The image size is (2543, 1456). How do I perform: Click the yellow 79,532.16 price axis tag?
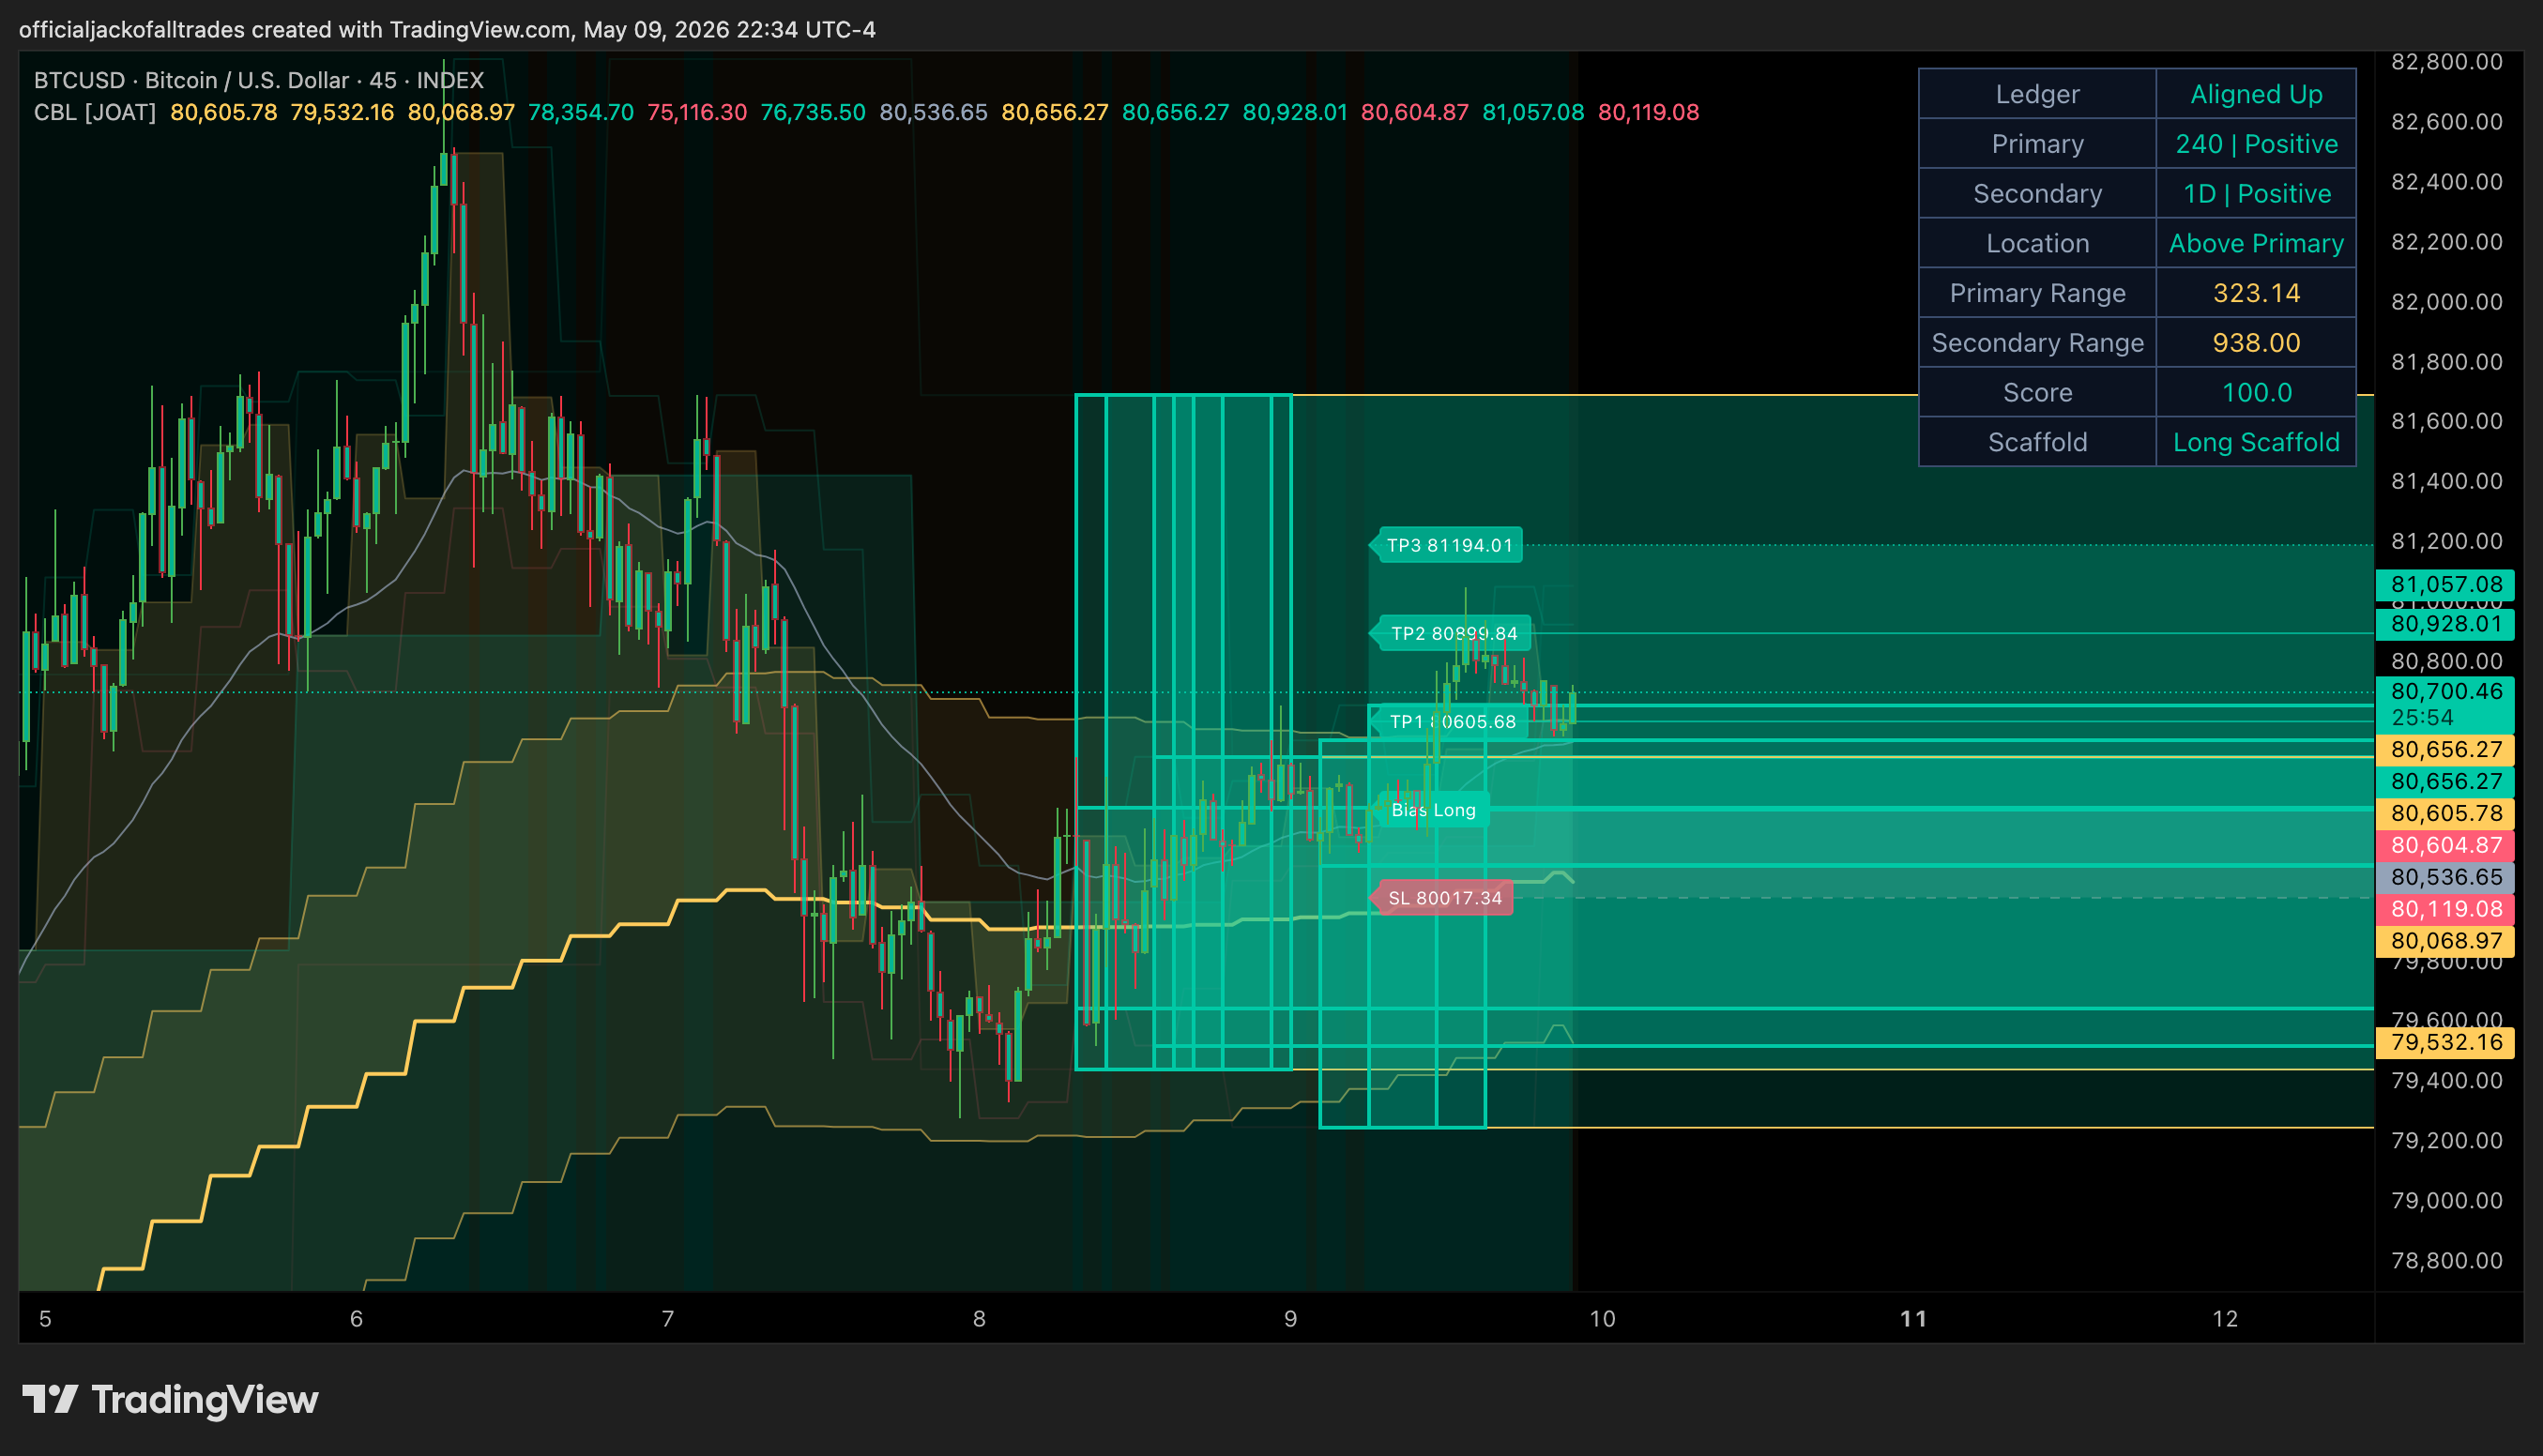pyautogui.click(x=2445, y=1042)
